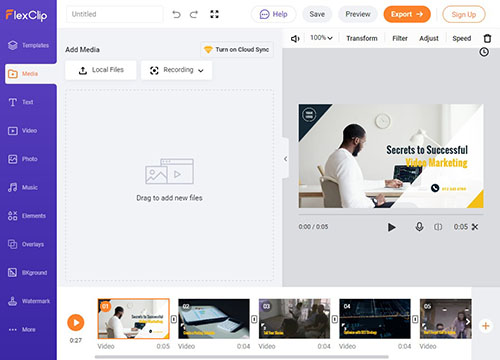The image size is (500, 360).
Task: Turn on Cloud Sync
Action: pyautogui.click(x=237, y=49)
